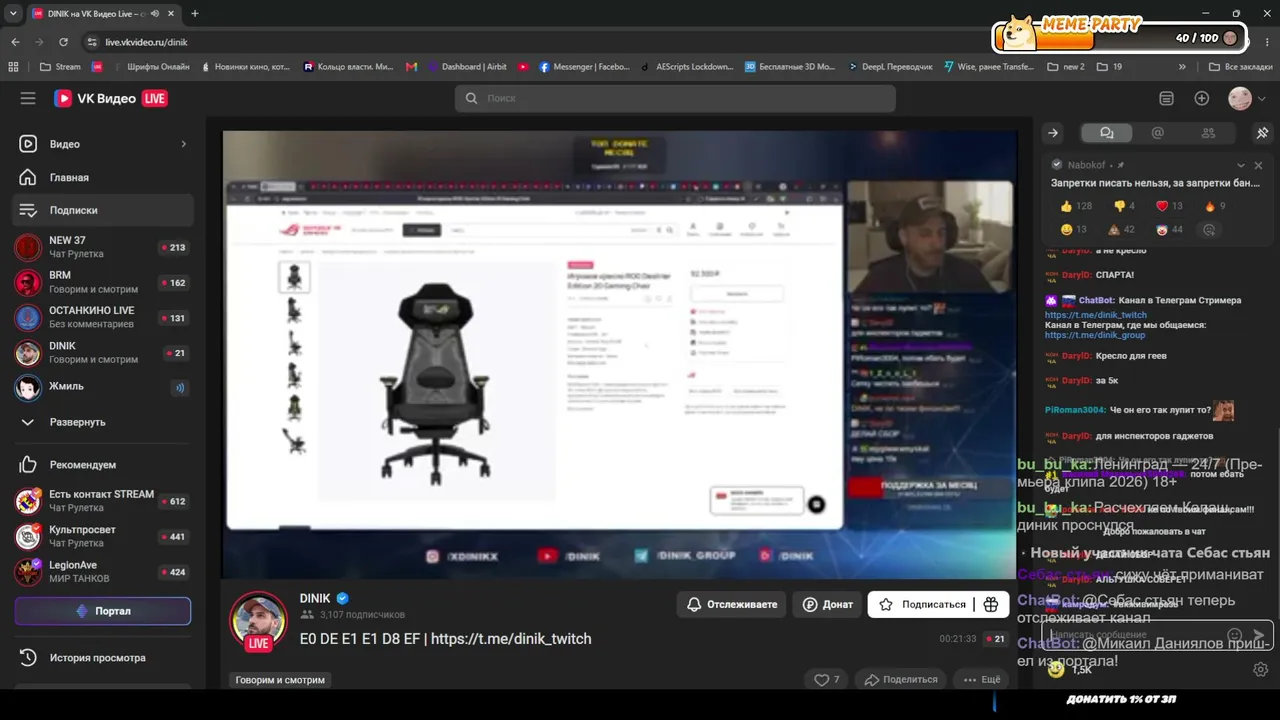
Task: React with thumbs up on pinned message
Action: coord(1076,206)
